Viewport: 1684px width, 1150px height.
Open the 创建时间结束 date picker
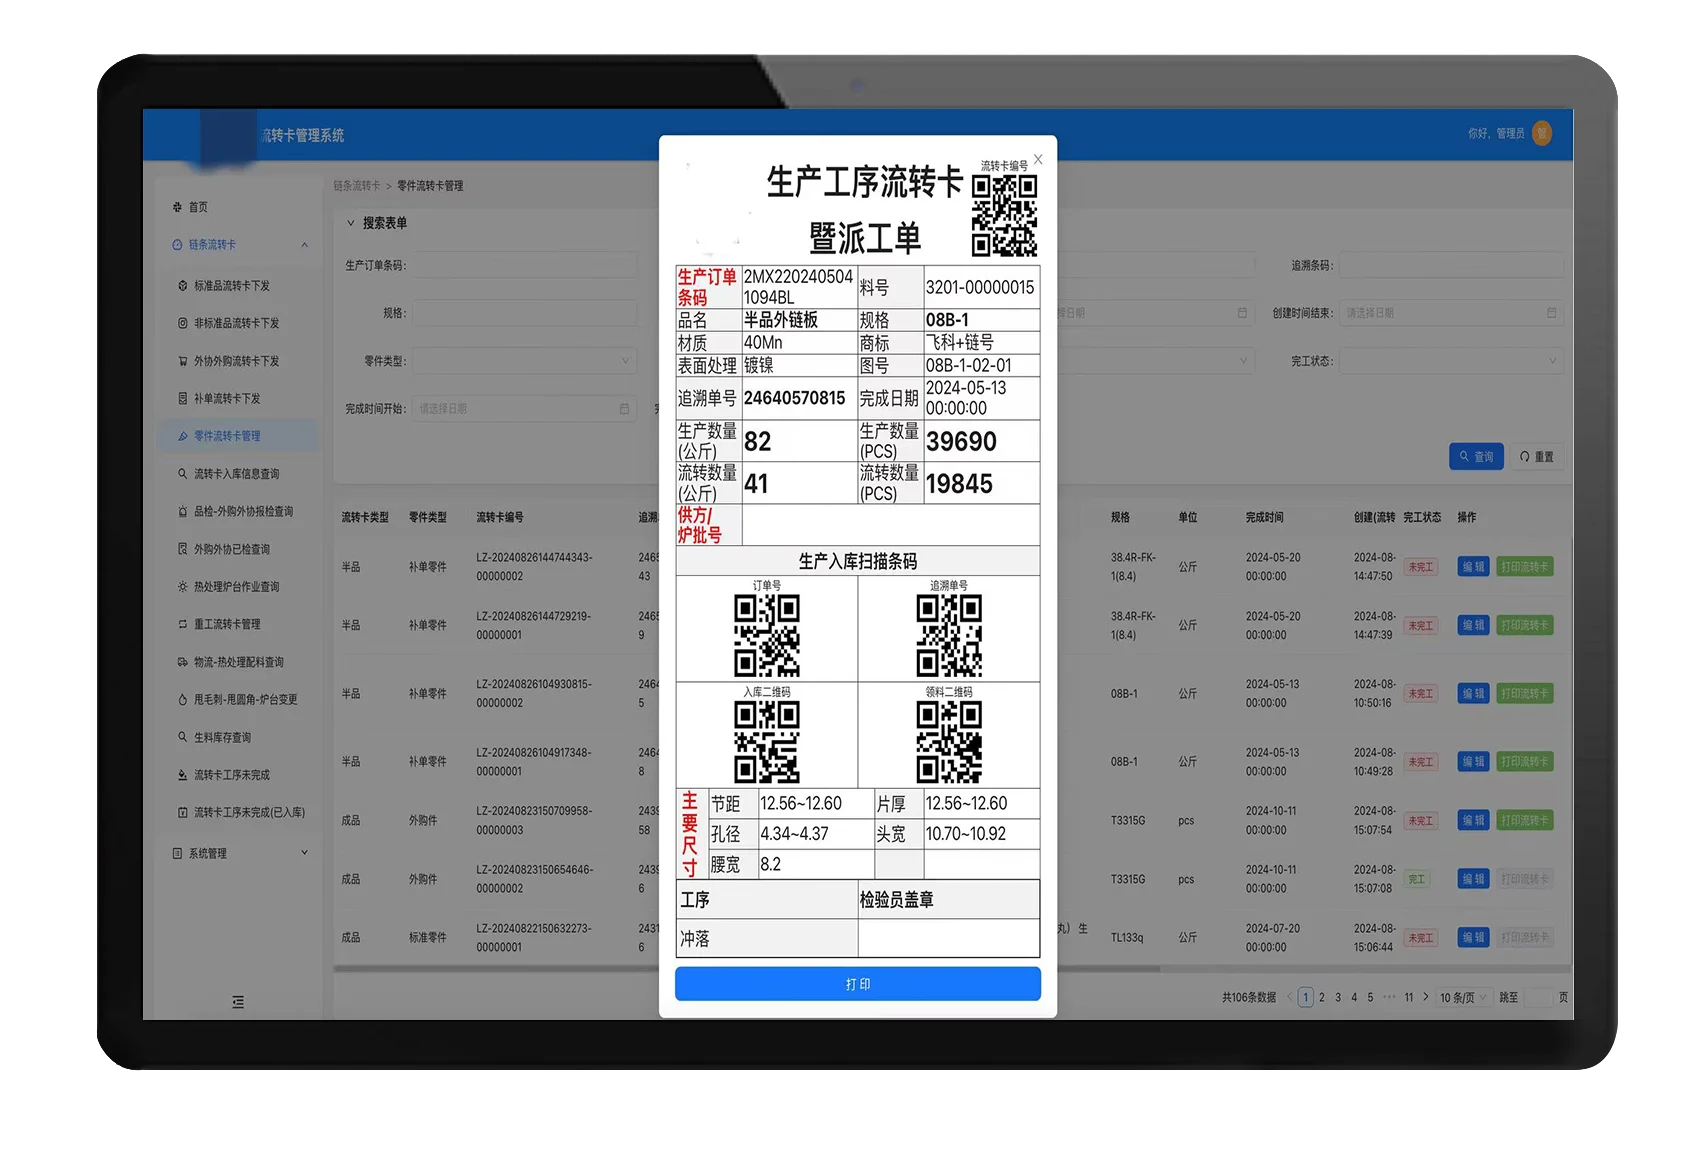[x=1451, y=313]
